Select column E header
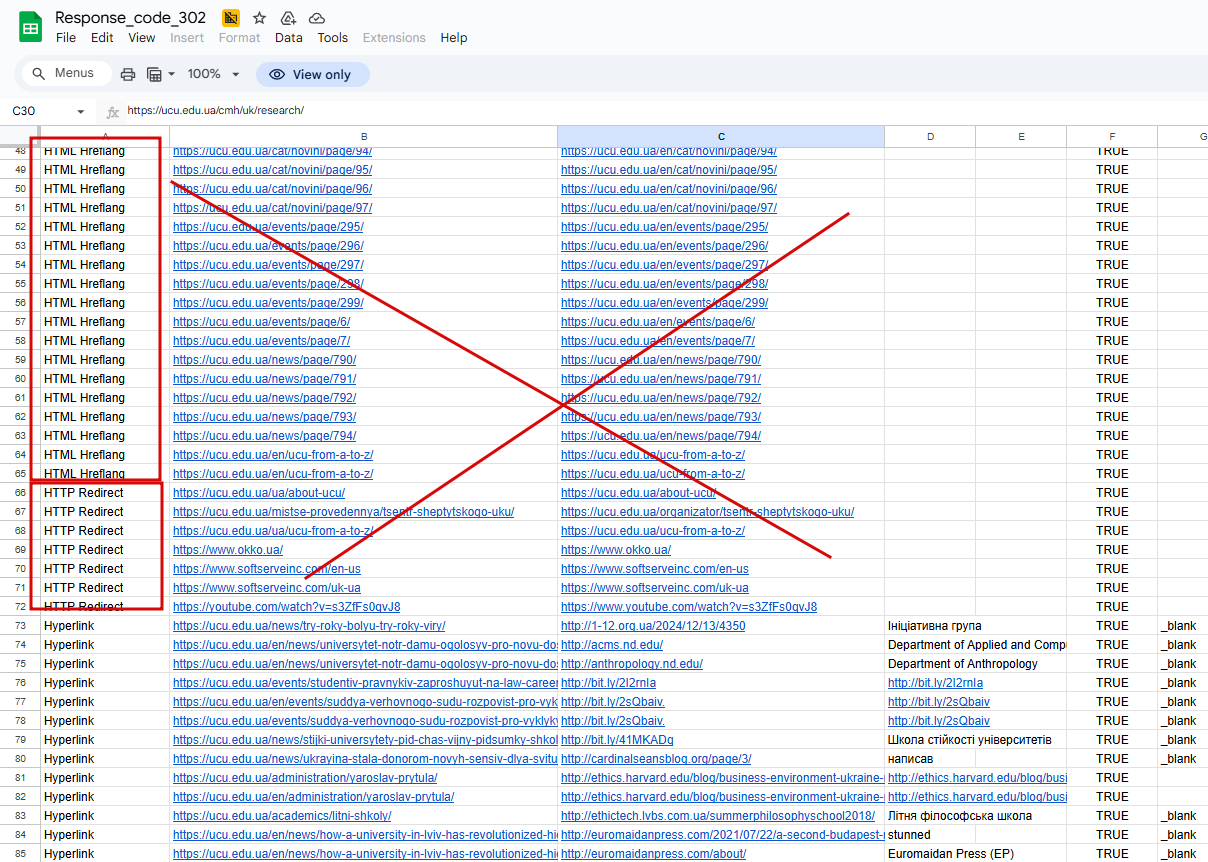This screenshot has height=862, width=1208. tap(1021, 136)
